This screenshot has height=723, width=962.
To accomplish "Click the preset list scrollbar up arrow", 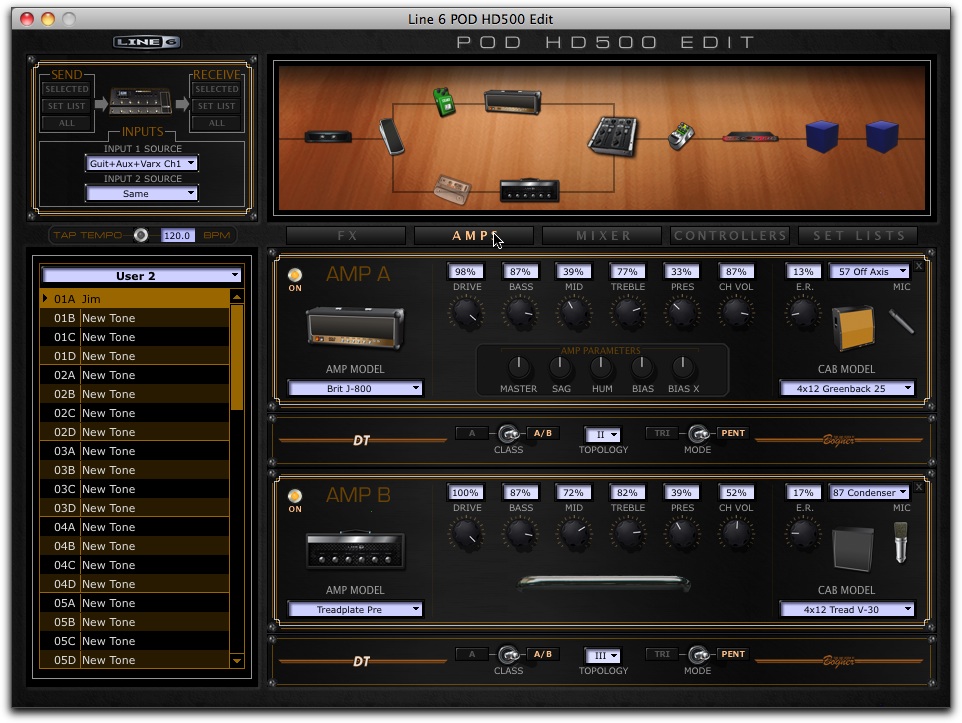I will 237,297.
